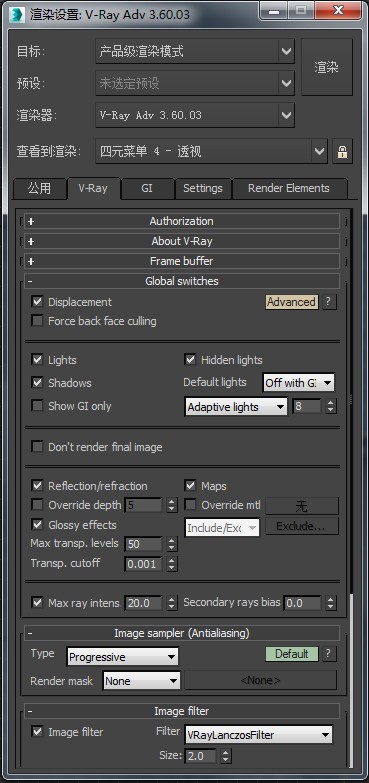Click the Override depth value field
Viewport: 369px width, 783px height.
click(143, 505)
